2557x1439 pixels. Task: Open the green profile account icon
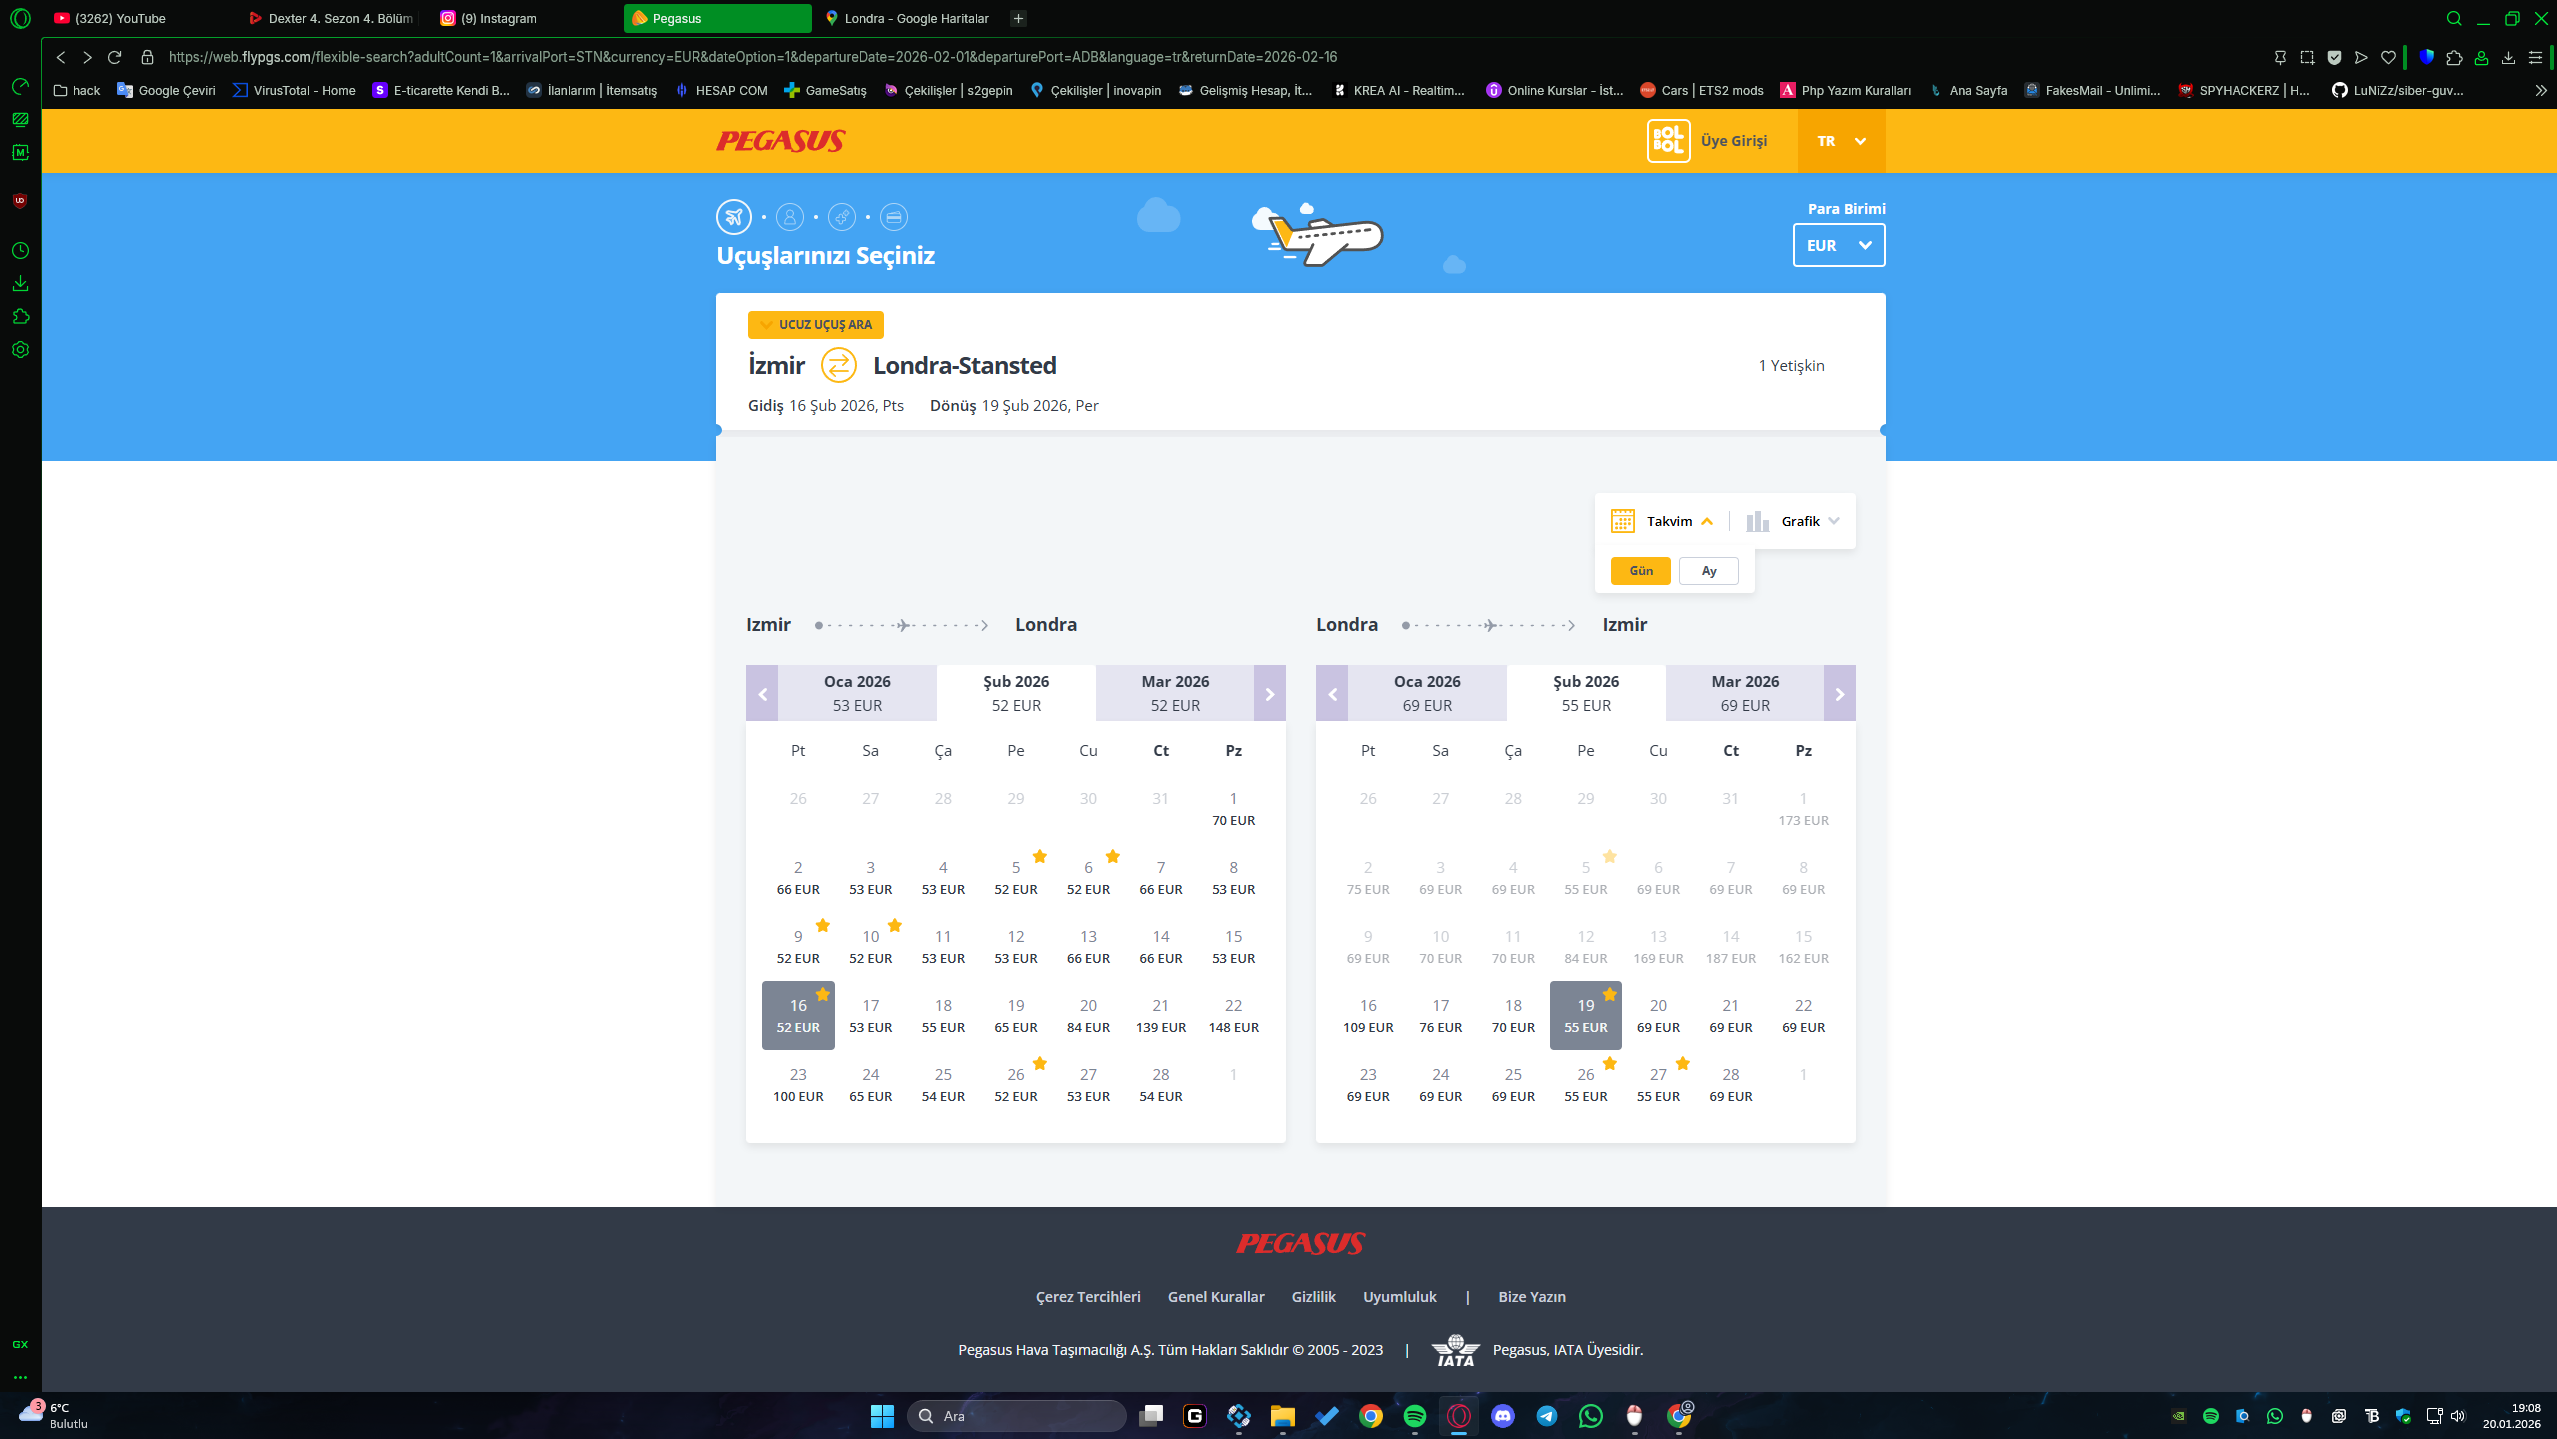click(x=2481, y=57)
